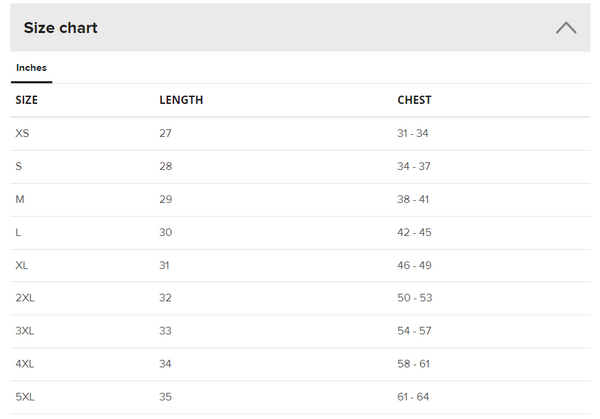Select the 2XL size row

pyautogui.click(x=25, y=298)
